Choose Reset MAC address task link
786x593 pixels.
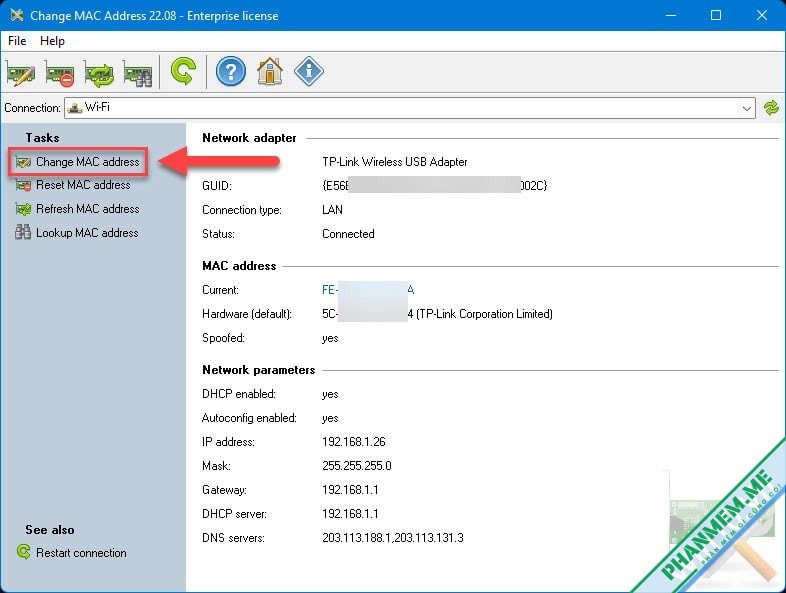(83, 185)
